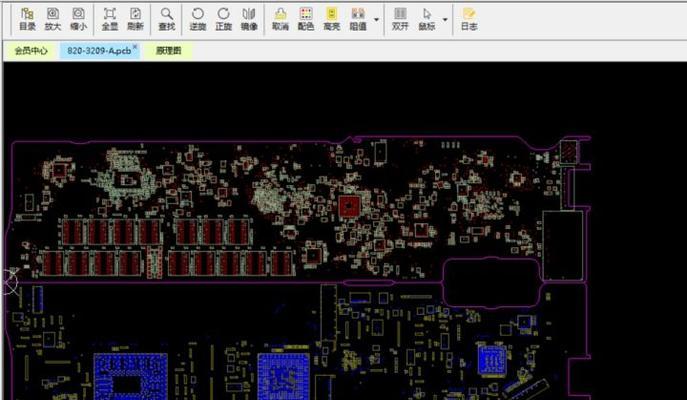
Task: Fit full view with 全显
Action: point(110,19)
